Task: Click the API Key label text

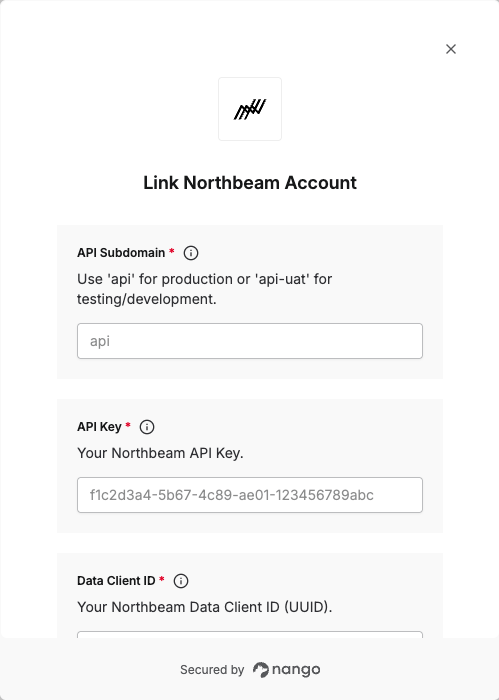Action: point(99,427)
